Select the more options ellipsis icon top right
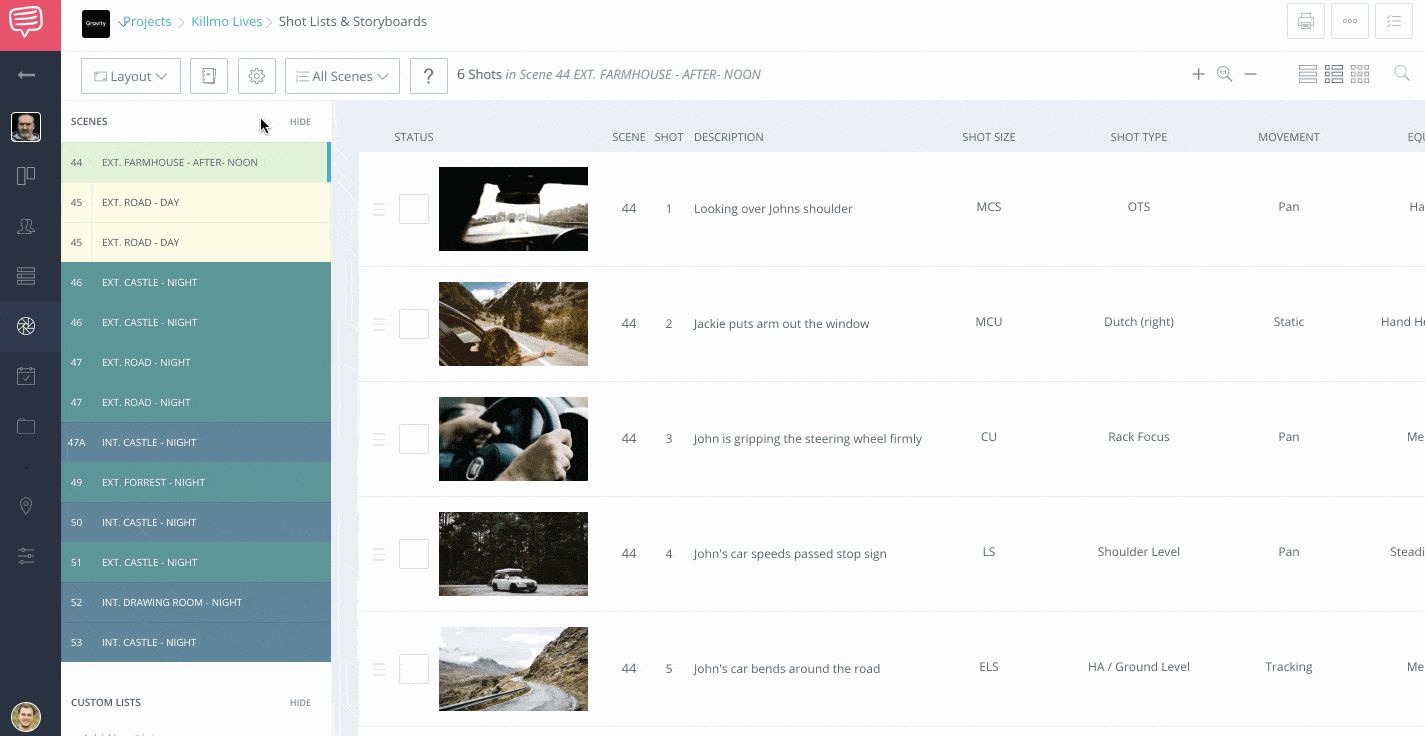 click(1349, 21)
